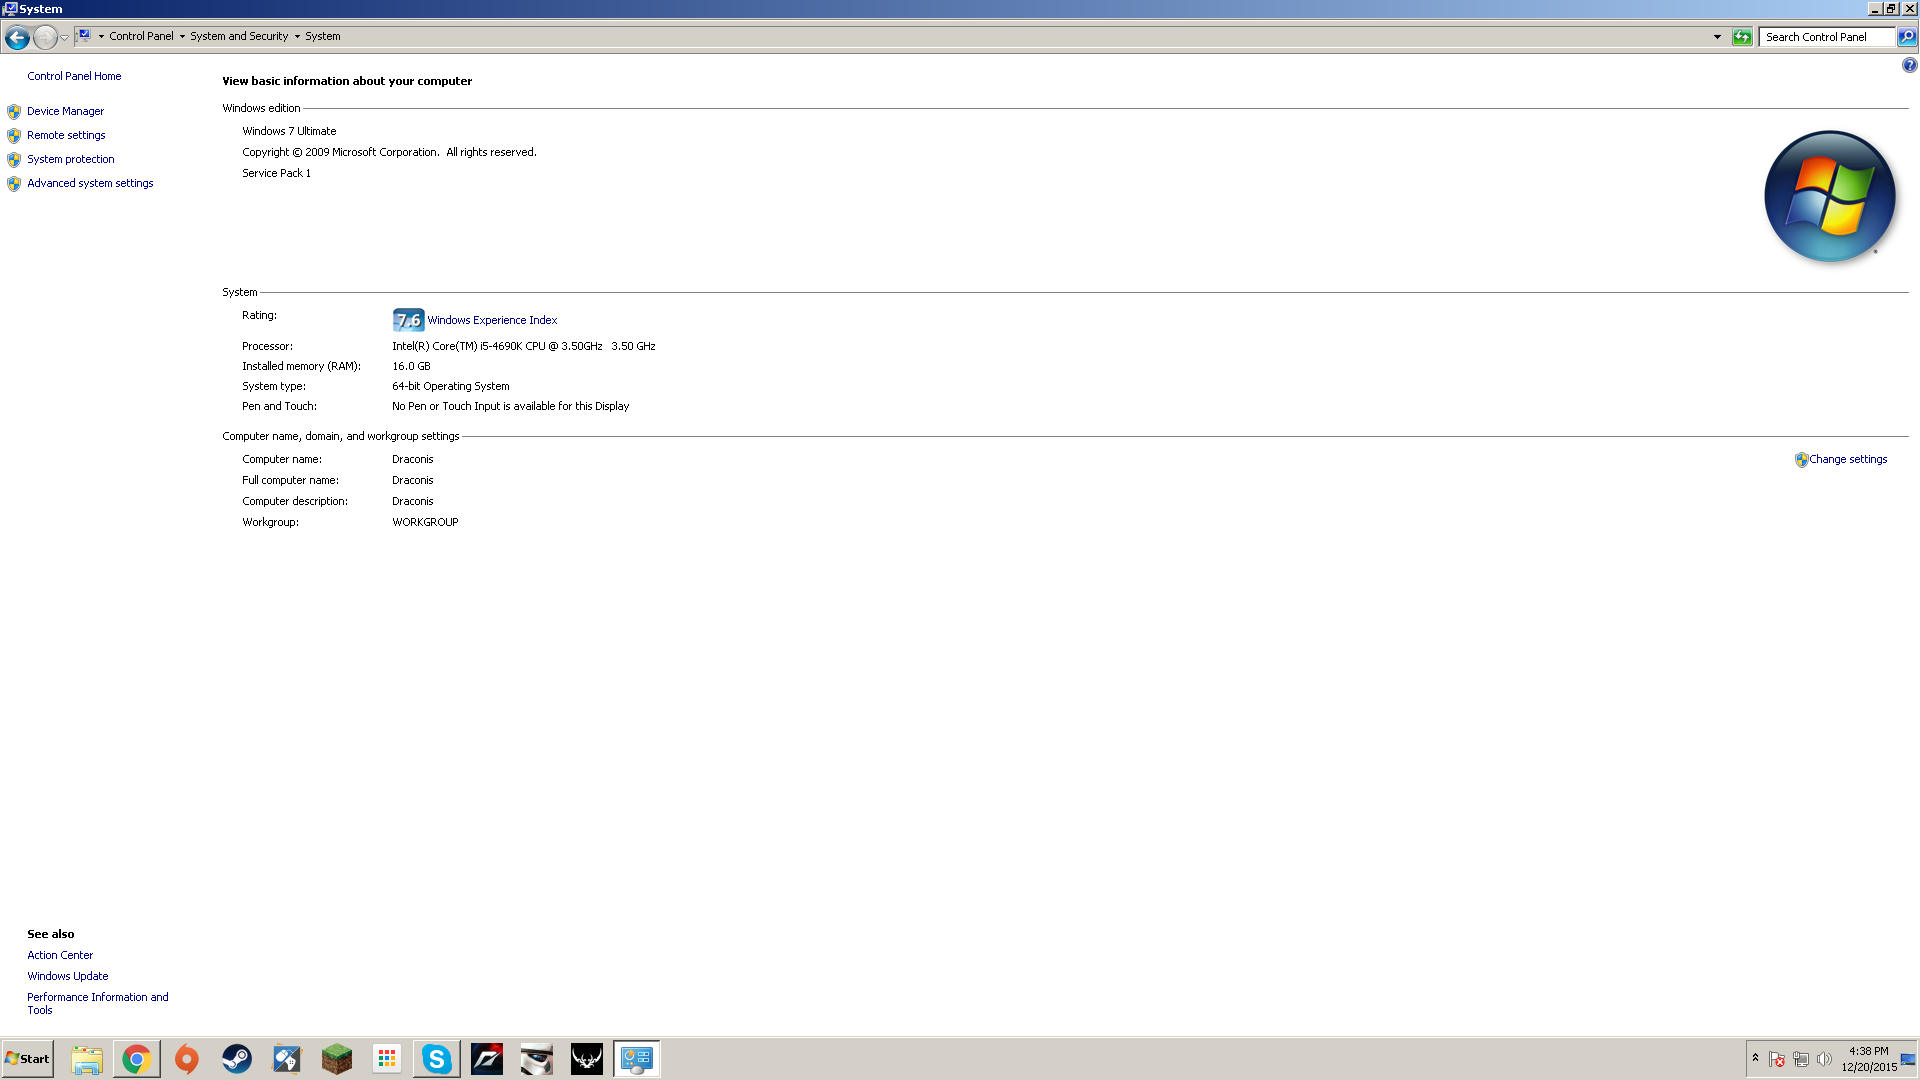1920x1080 pixels.
Task: Open Windows Update under See also
Action: click(68, 976)
